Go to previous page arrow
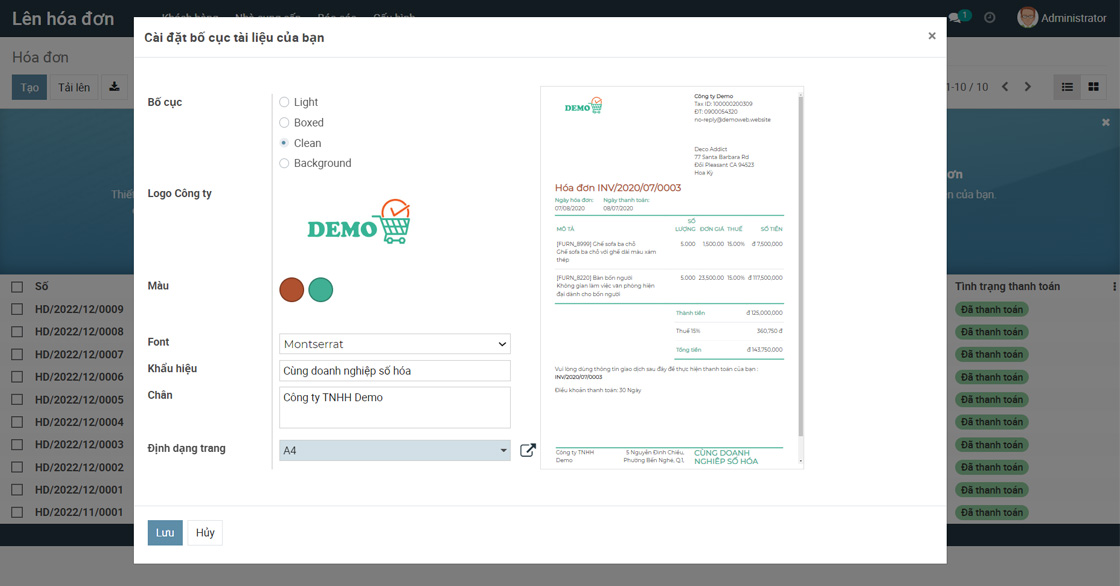 coord(1005,87)
